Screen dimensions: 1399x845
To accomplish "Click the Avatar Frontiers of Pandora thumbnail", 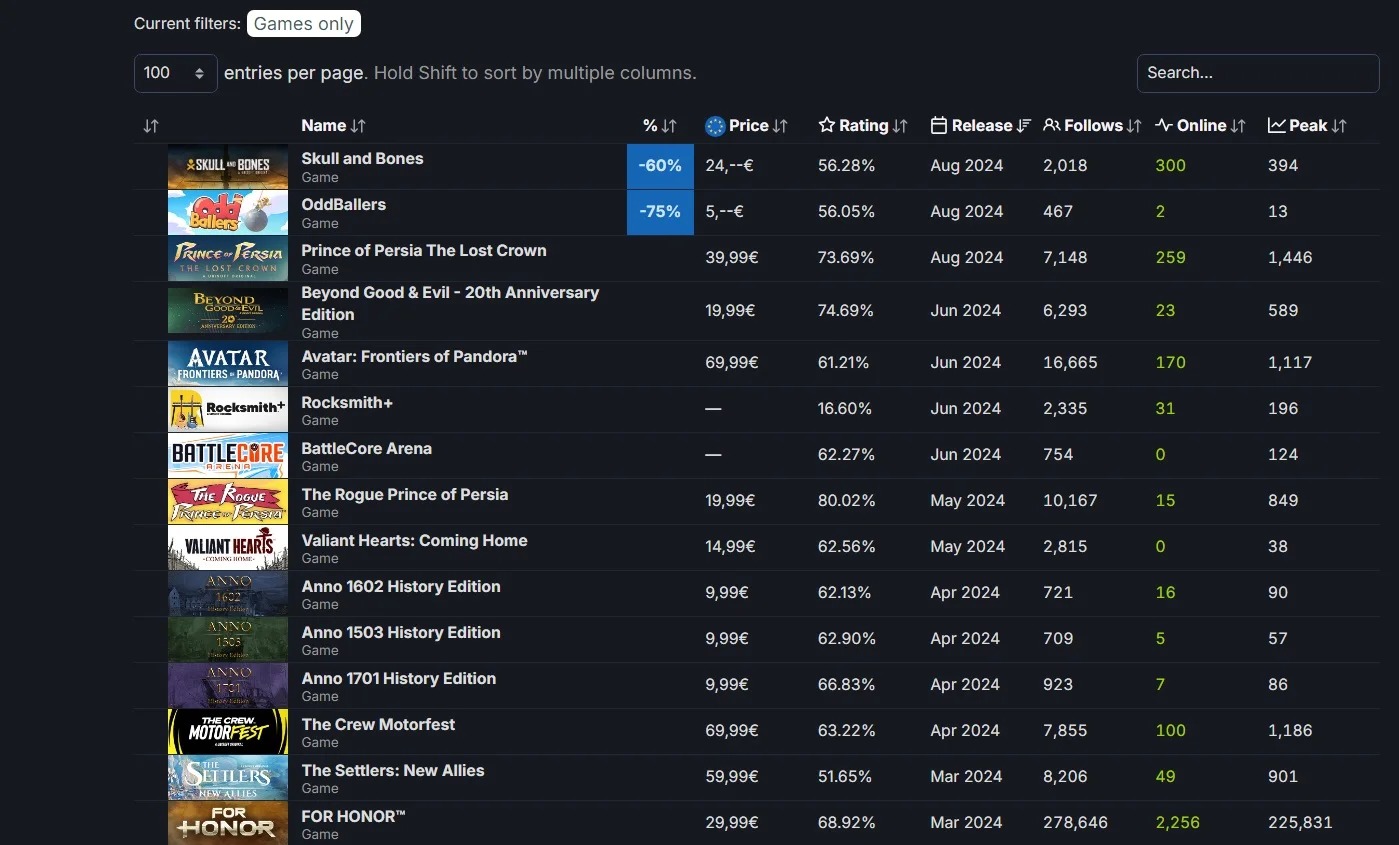I will tap(227, 363).
